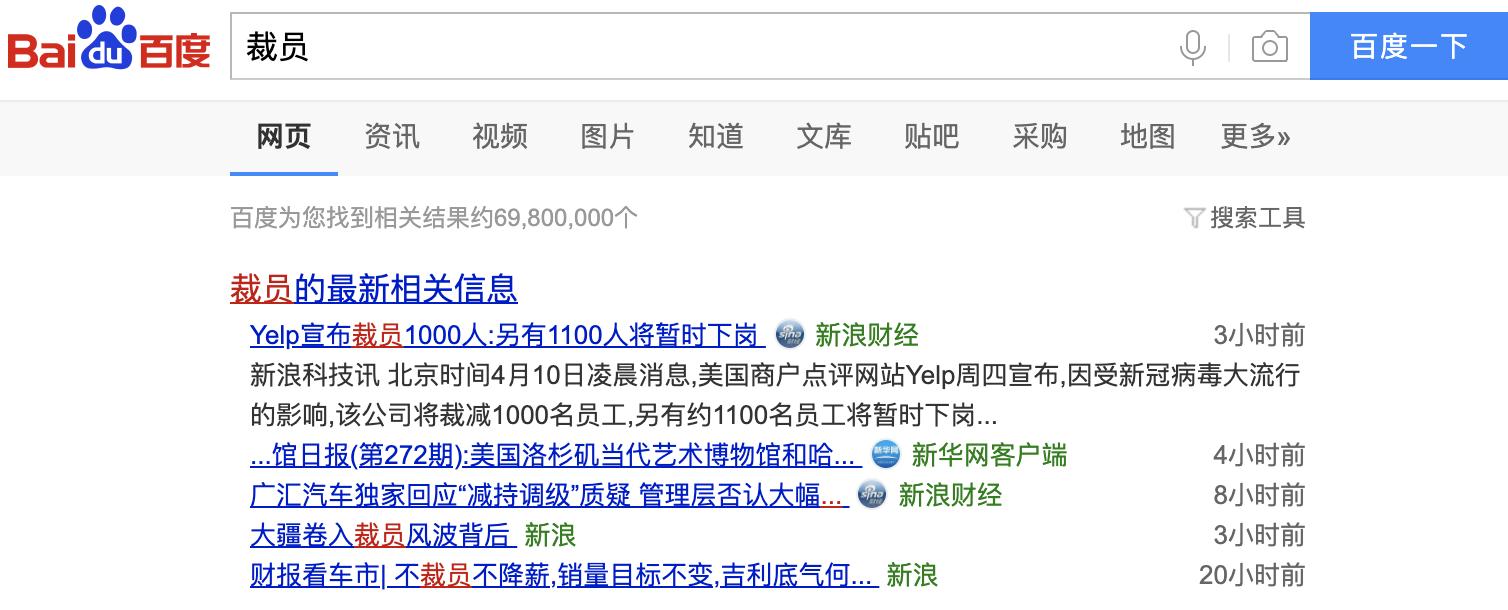Open the 文库 tab
The height and width of the screenshot is (610, 1508).
coord(823,137)
